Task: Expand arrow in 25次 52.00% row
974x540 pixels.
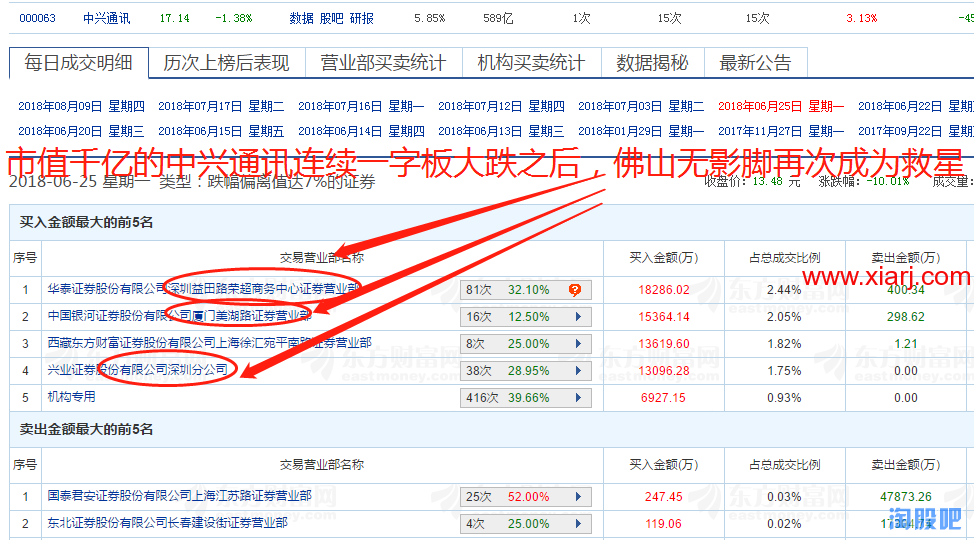Action: pos(578,497)
